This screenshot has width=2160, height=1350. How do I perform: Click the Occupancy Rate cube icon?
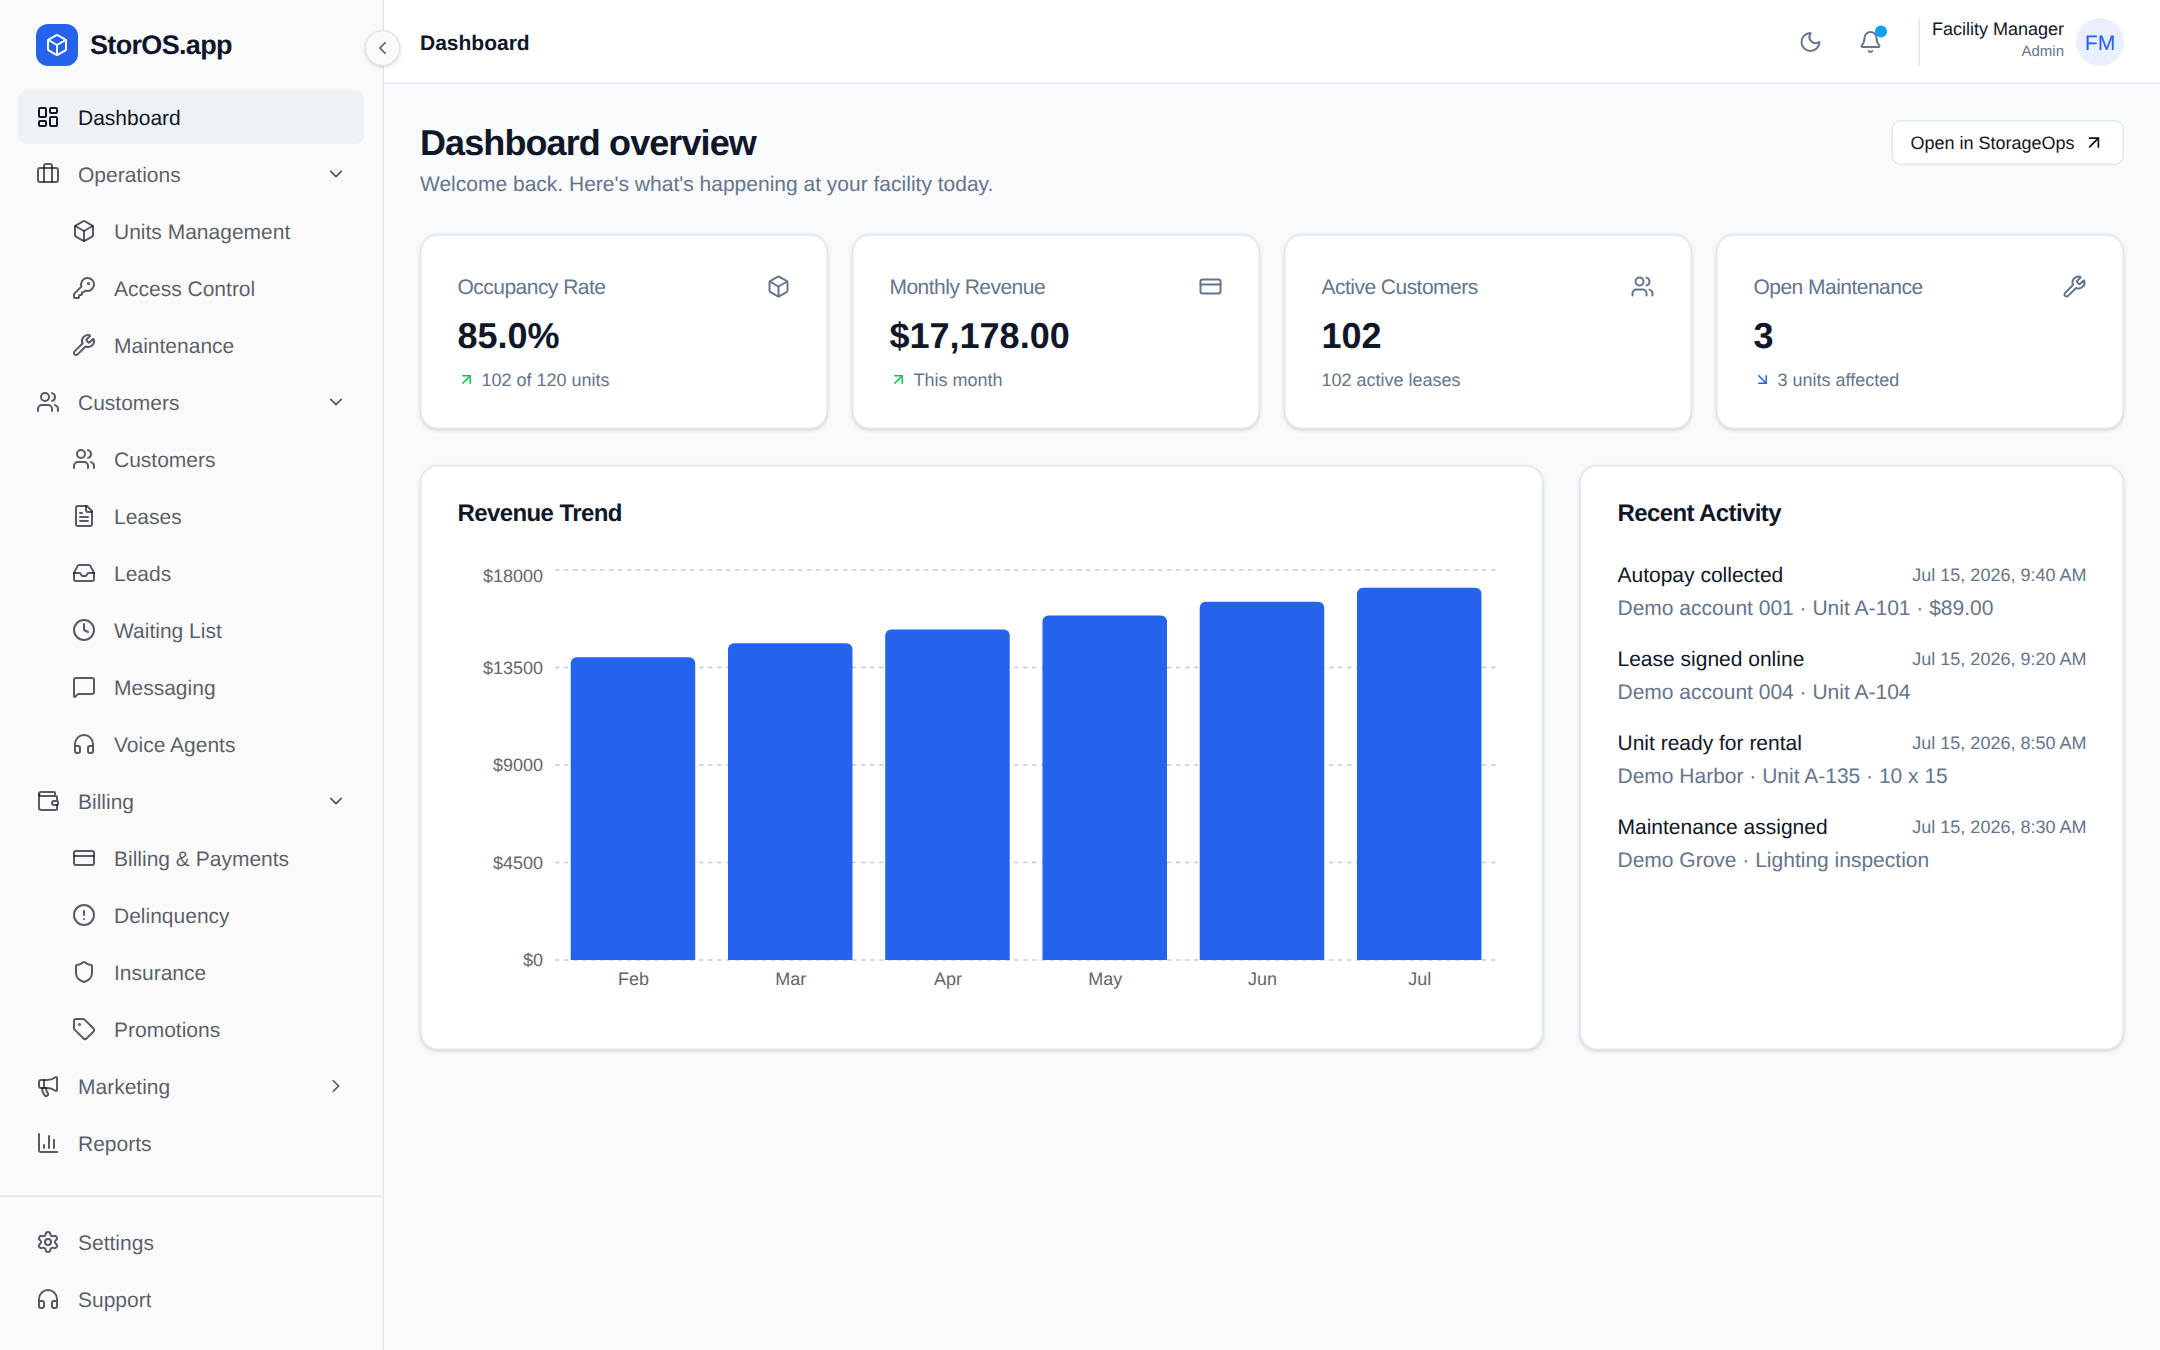(779, 287)
